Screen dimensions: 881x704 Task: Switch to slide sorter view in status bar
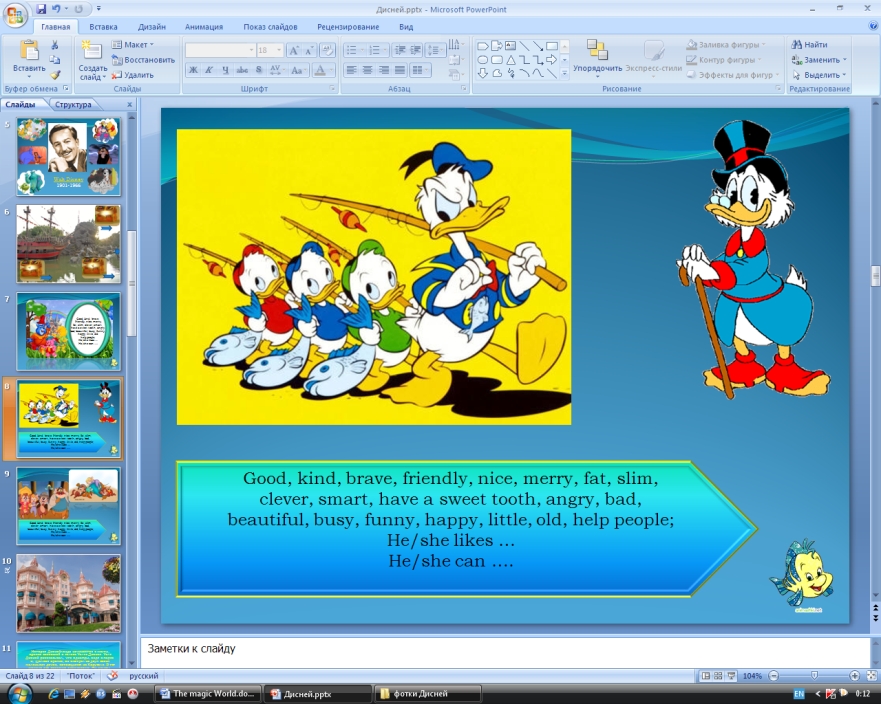click(x=718, y=676)
